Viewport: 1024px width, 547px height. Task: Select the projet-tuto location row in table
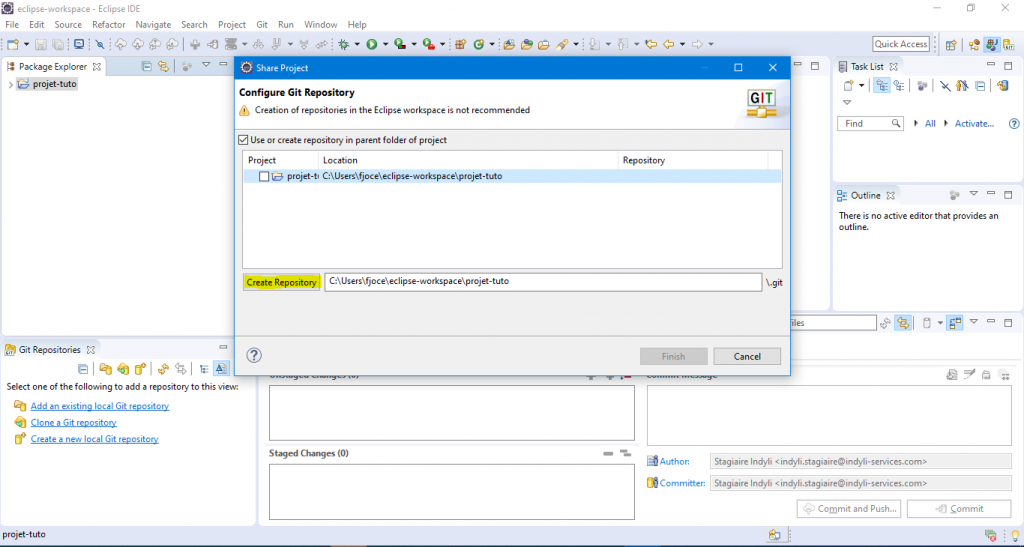[x=512, y=176]
